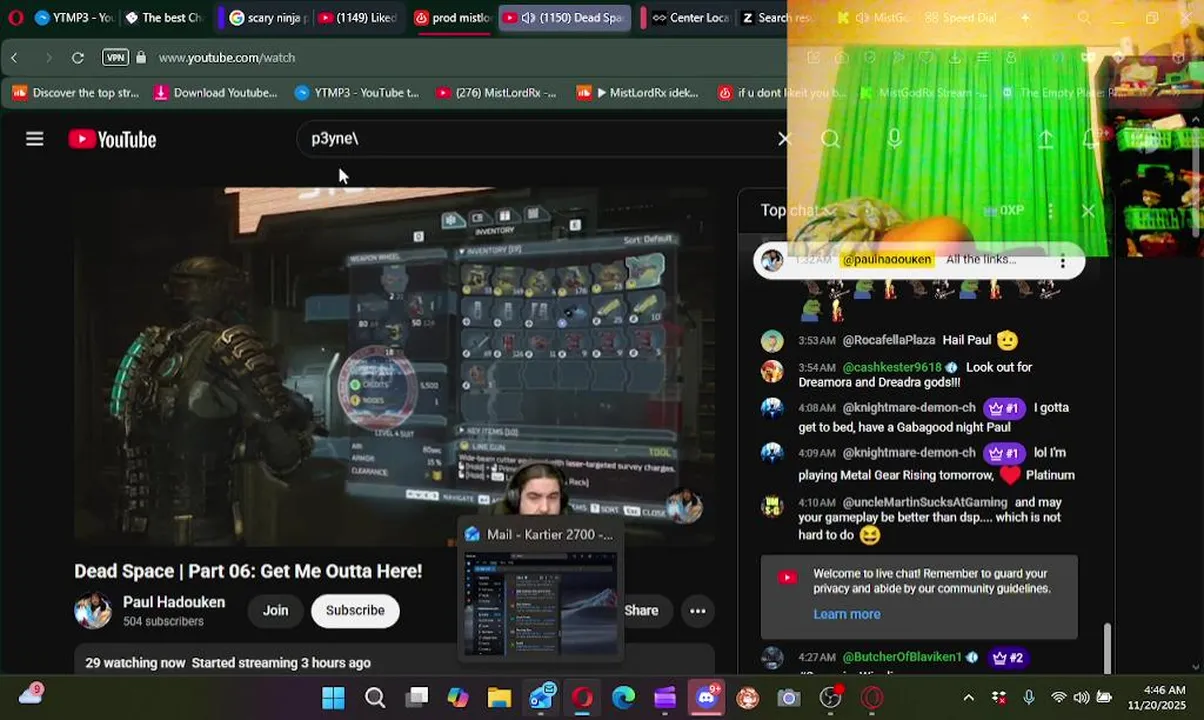
Task: Switch to the 'prod mistlo' tab
Action: (x=452, y=18)
